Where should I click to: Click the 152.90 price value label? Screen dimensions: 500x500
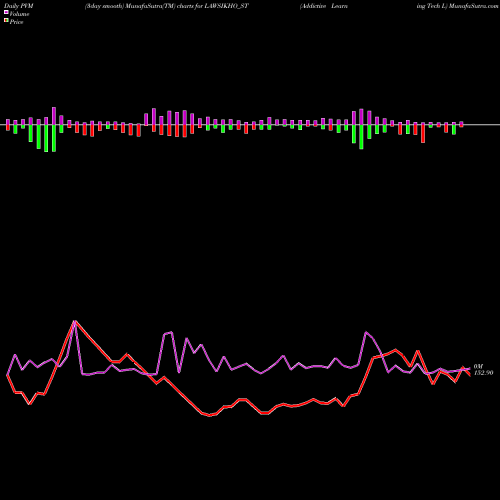pyautogui.click(x=483, y=373)
